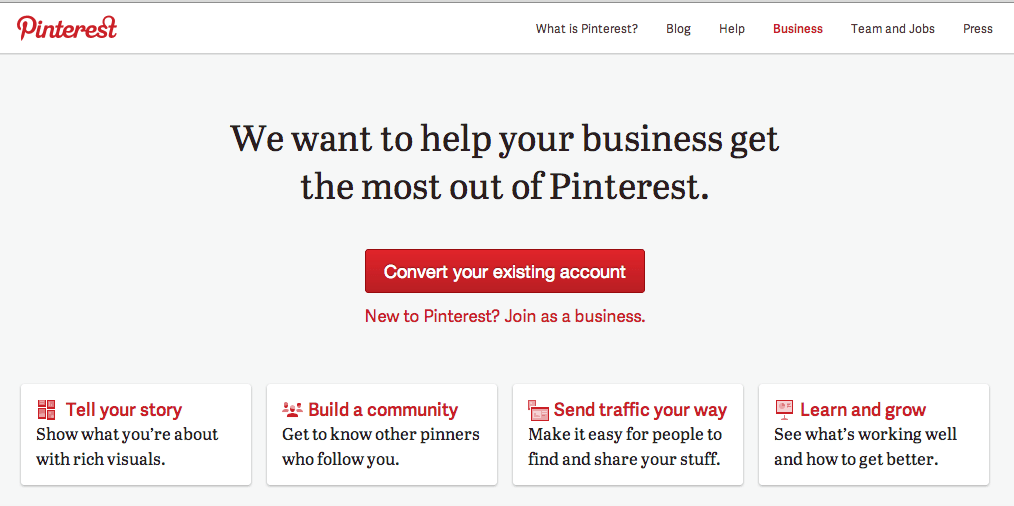
Task: Click New to Pinterest? Join as a business
Action: click(x=505, y=316)
